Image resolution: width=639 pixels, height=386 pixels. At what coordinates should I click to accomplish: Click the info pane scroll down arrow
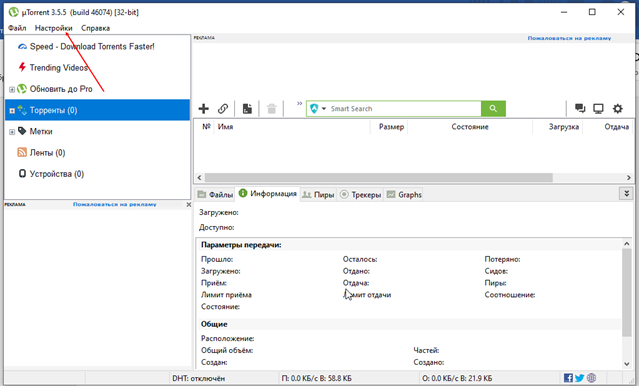[x=626, y=364]
